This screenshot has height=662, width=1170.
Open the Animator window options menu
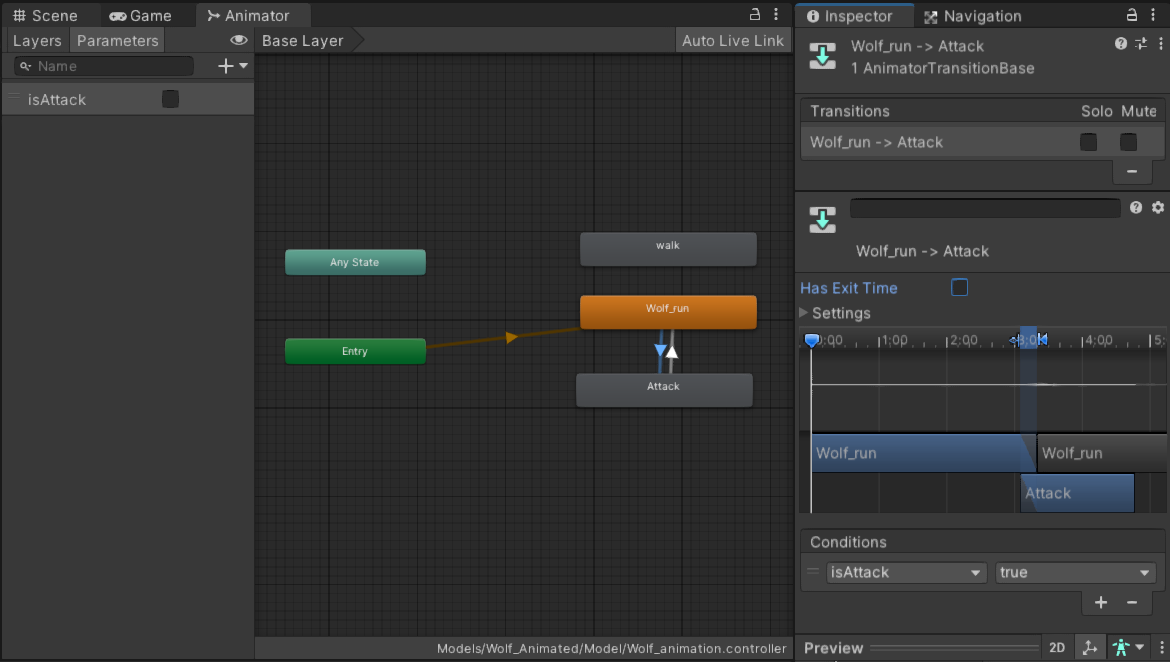pos(776,14)
